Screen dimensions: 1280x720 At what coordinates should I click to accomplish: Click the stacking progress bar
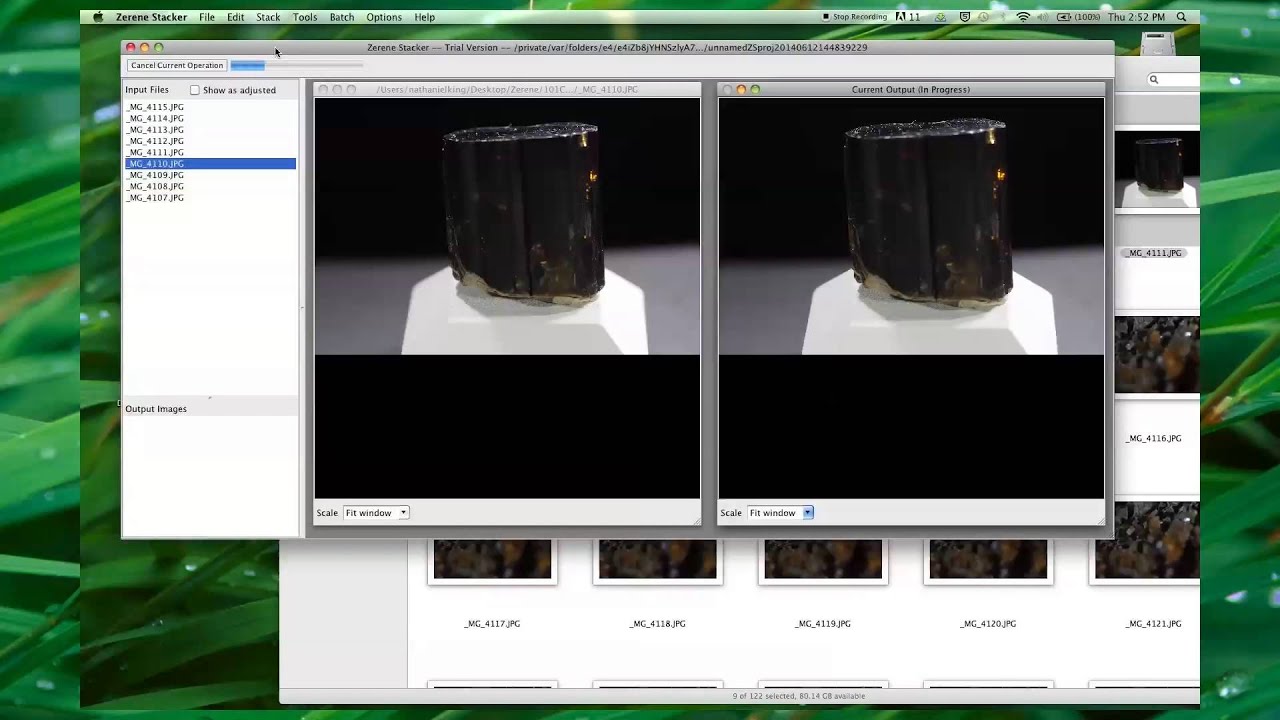tap(297, 66)
